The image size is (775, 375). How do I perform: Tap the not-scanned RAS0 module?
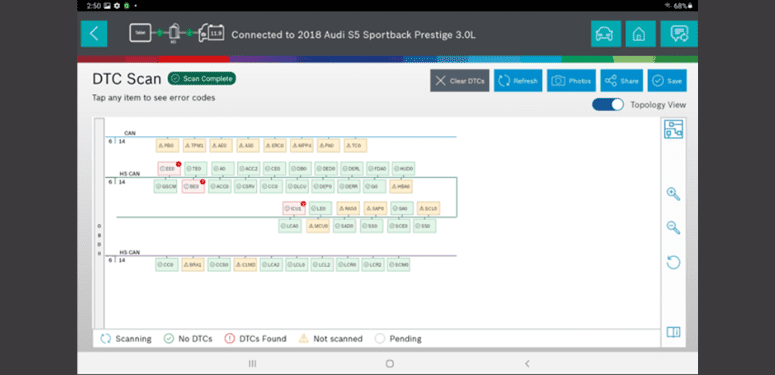[348, 208]
